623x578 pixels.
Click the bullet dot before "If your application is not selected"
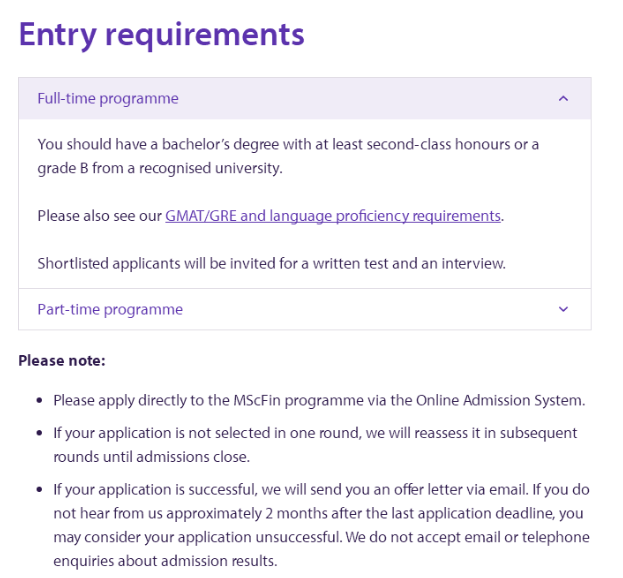39,434
